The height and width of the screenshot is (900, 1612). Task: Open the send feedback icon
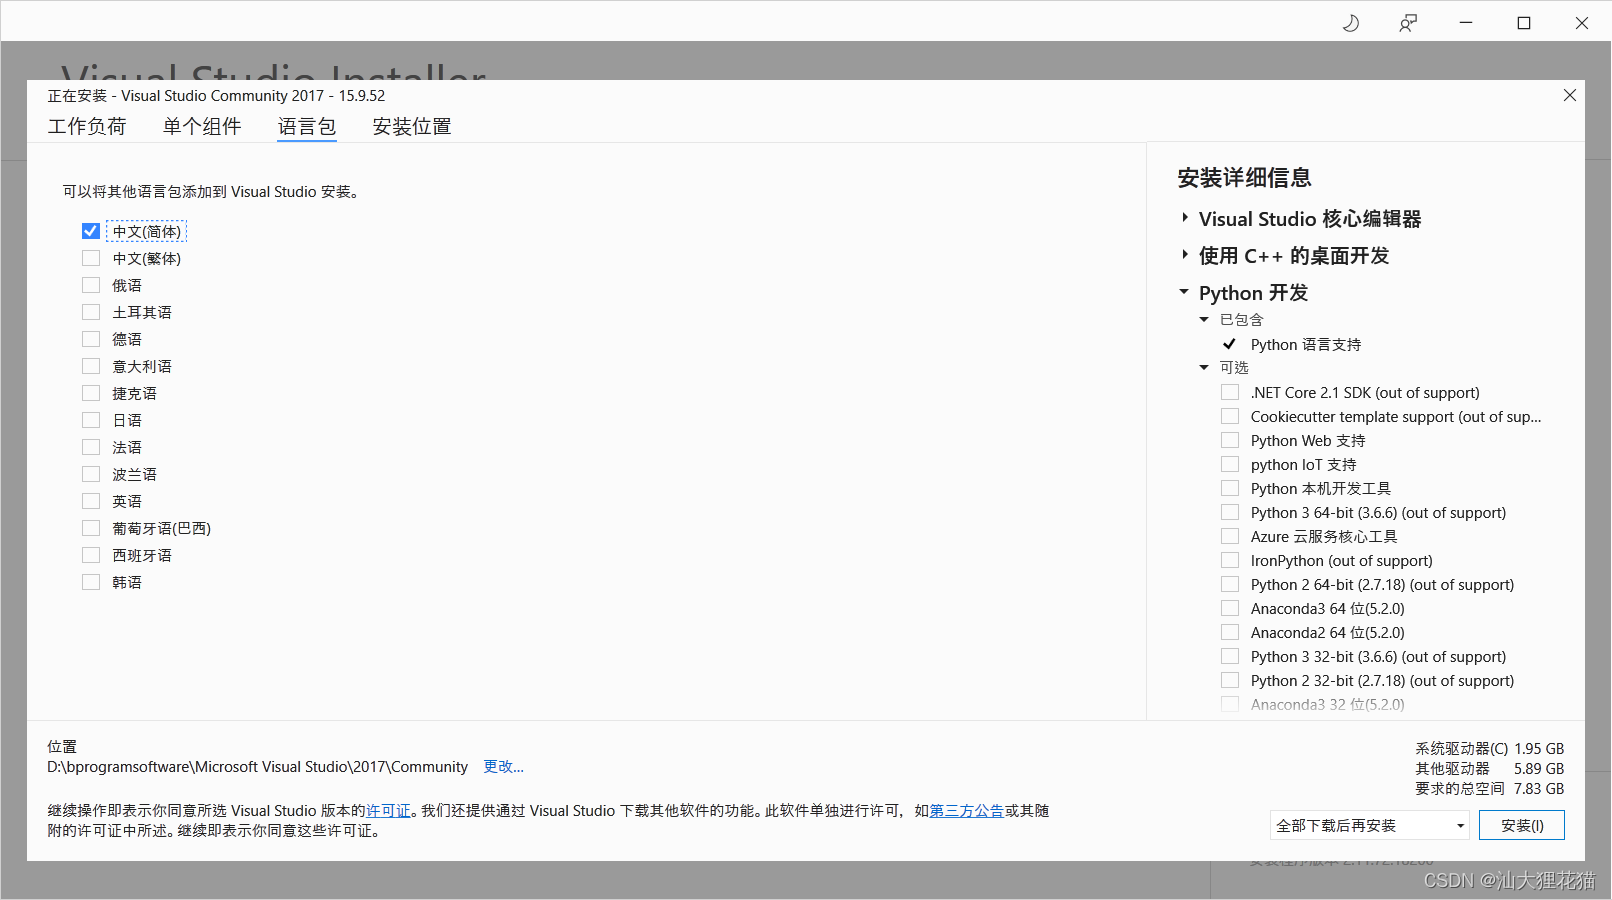1408,22
